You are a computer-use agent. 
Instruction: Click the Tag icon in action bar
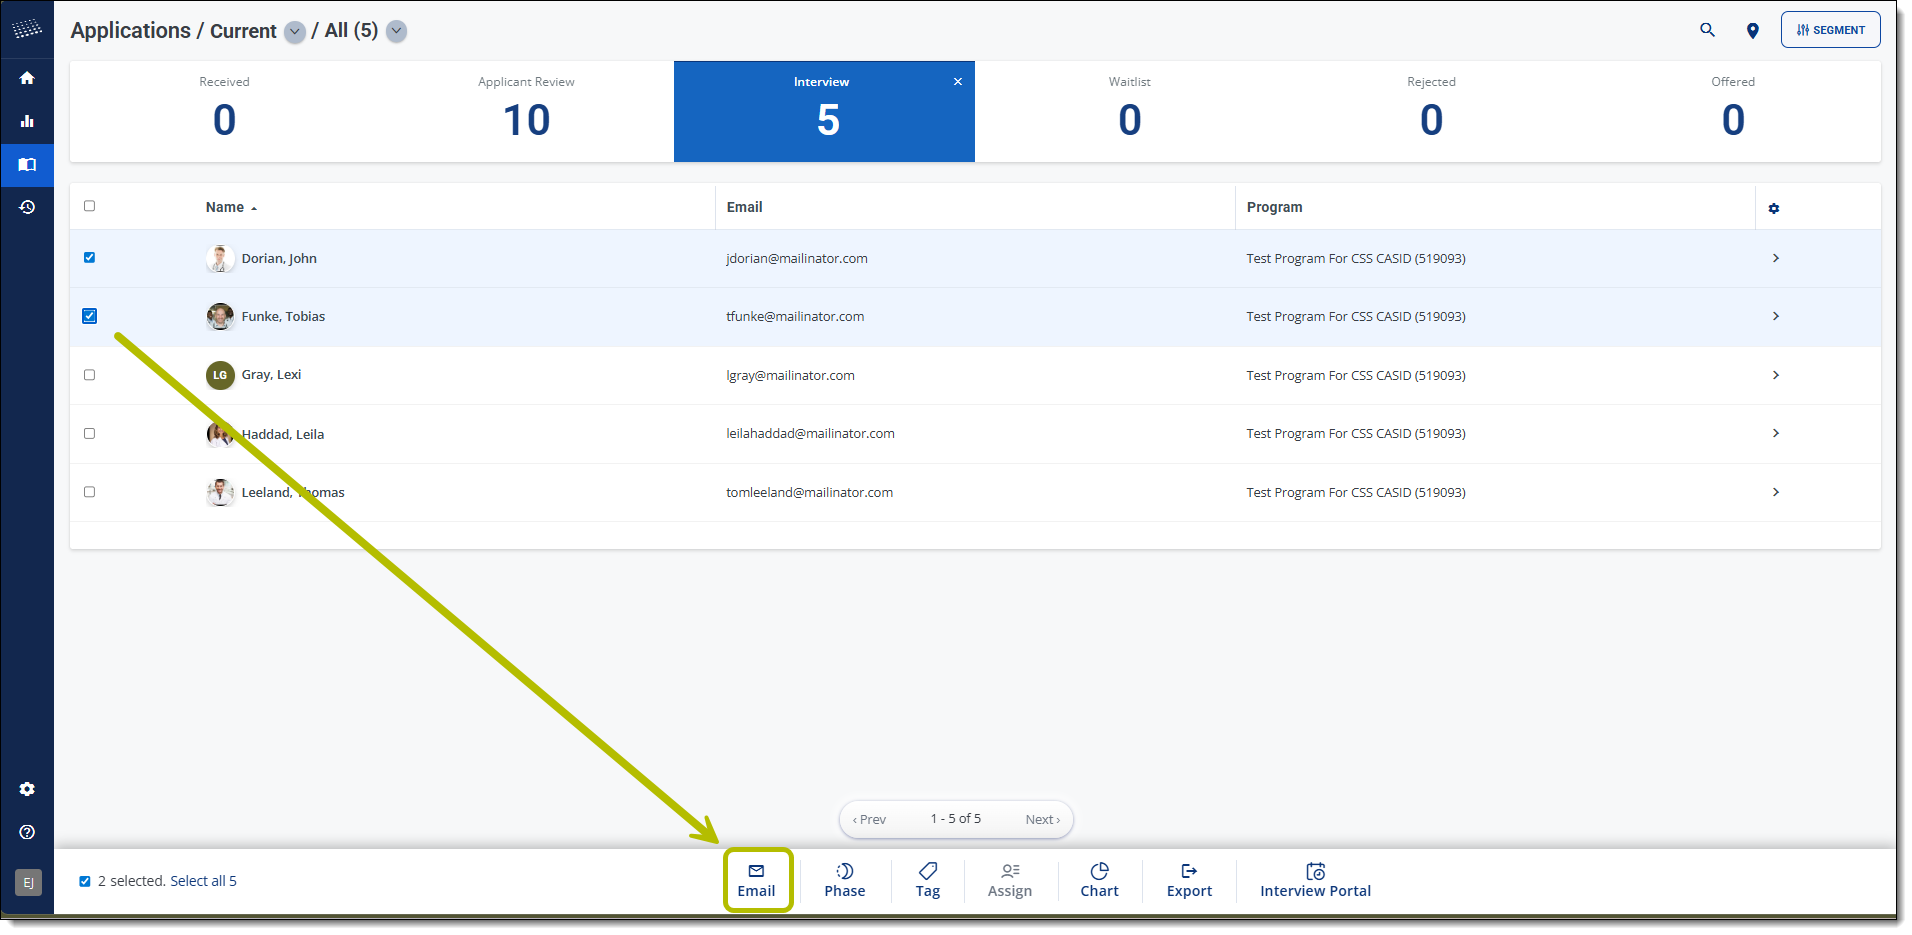(x=927, y=880)
